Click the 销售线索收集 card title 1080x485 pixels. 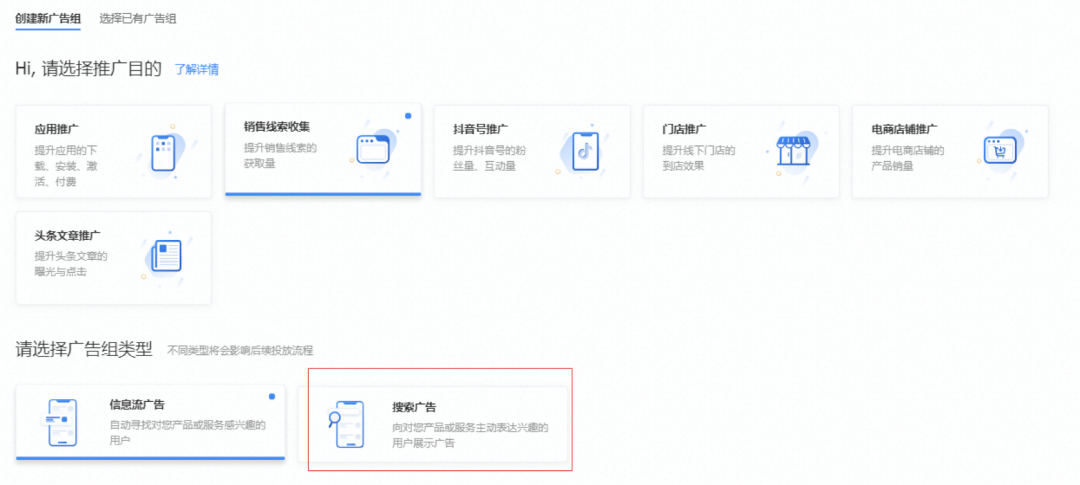(x=277, y=127)
